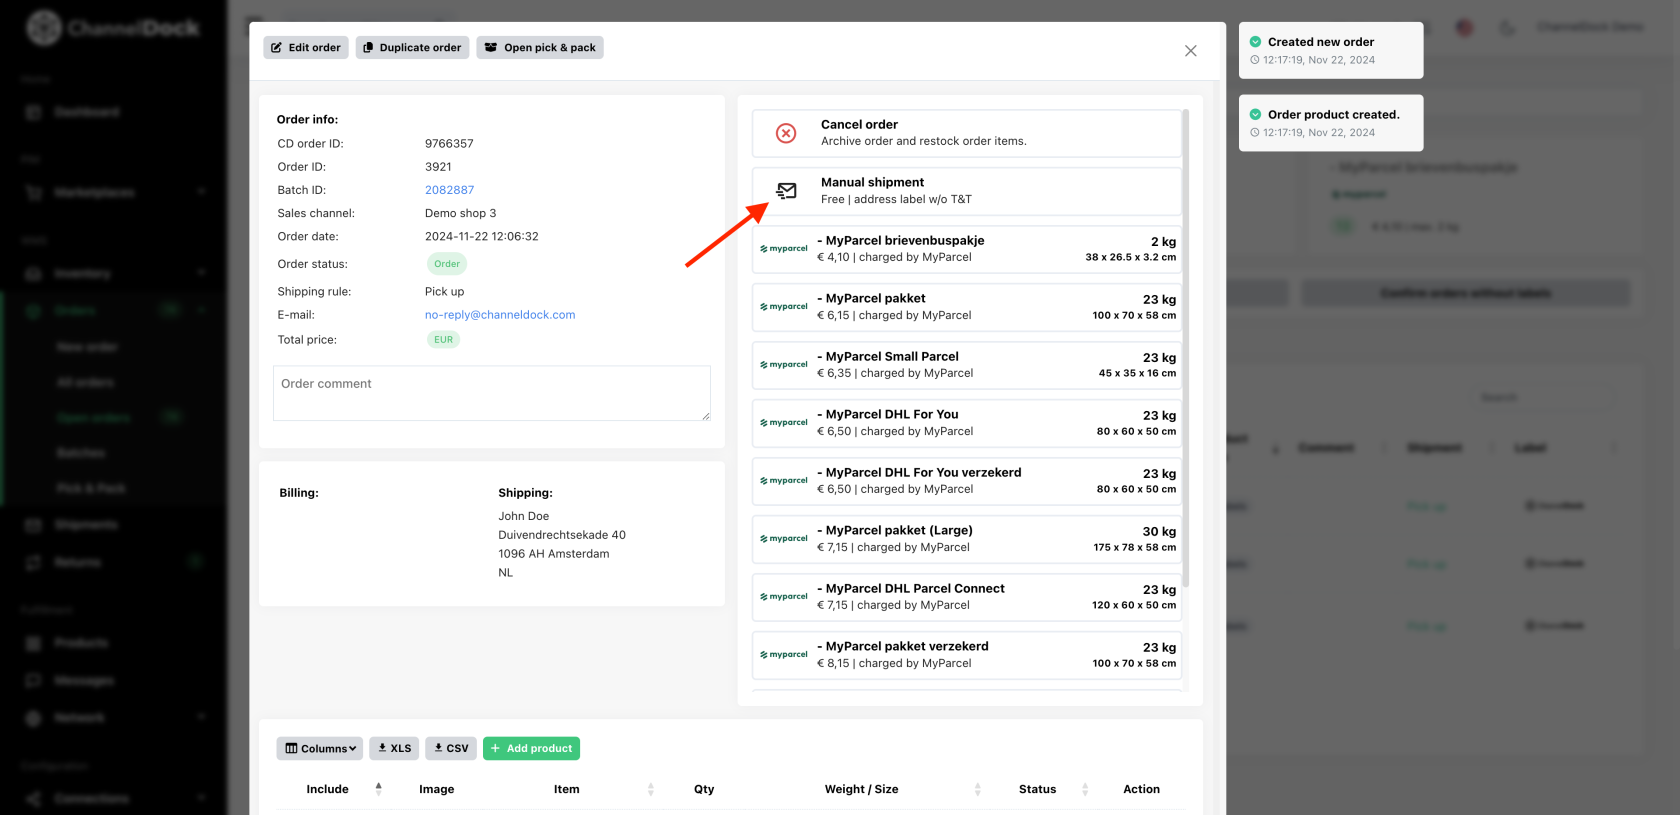Click the Action column header
Screen dimensions: 1680x815
1141,789
